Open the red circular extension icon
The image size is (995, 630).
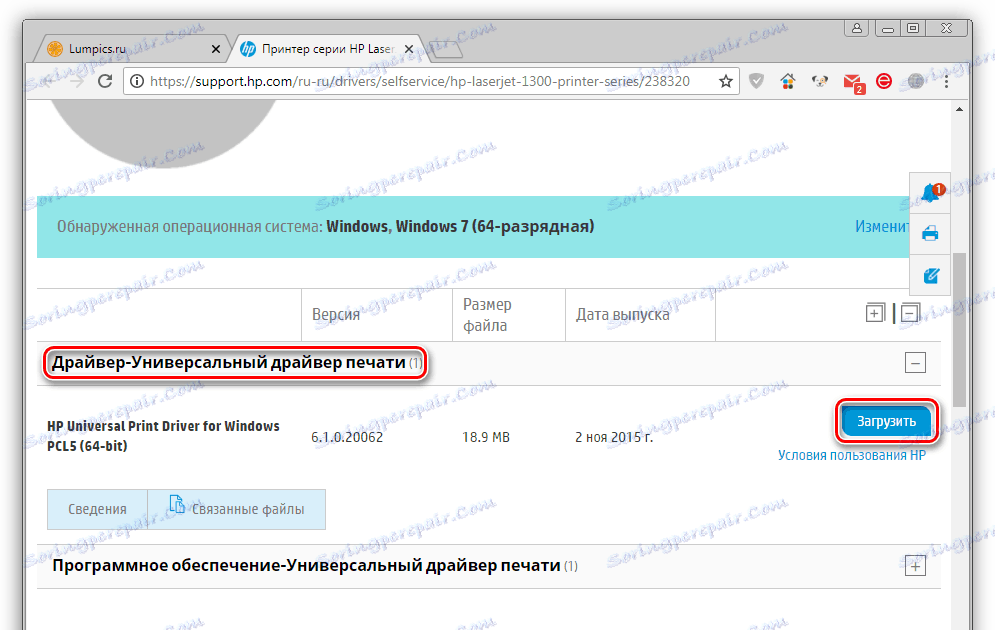(x=884, y=81)
